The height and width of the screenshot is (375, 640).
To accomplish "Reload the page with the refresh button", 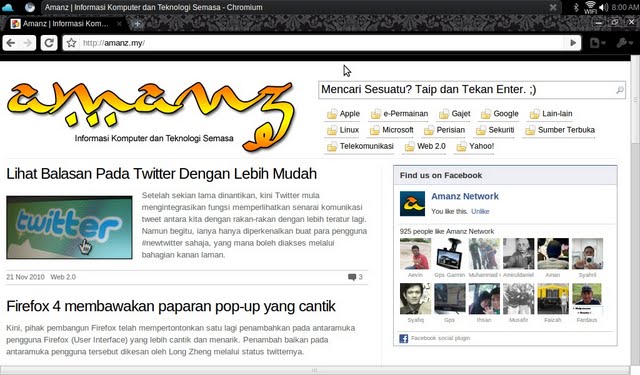I will 49,43.
